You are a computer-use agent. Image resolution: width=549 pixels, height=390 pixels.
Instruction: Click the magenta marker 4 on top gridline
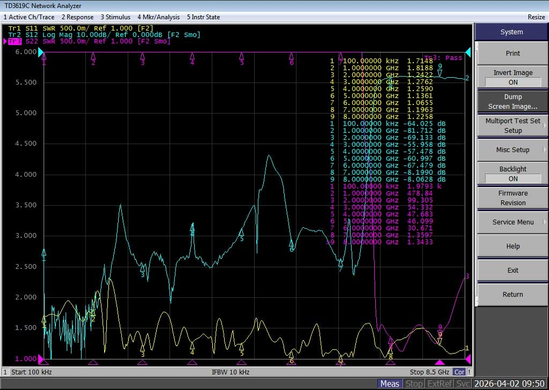click(x=192, y=59)
